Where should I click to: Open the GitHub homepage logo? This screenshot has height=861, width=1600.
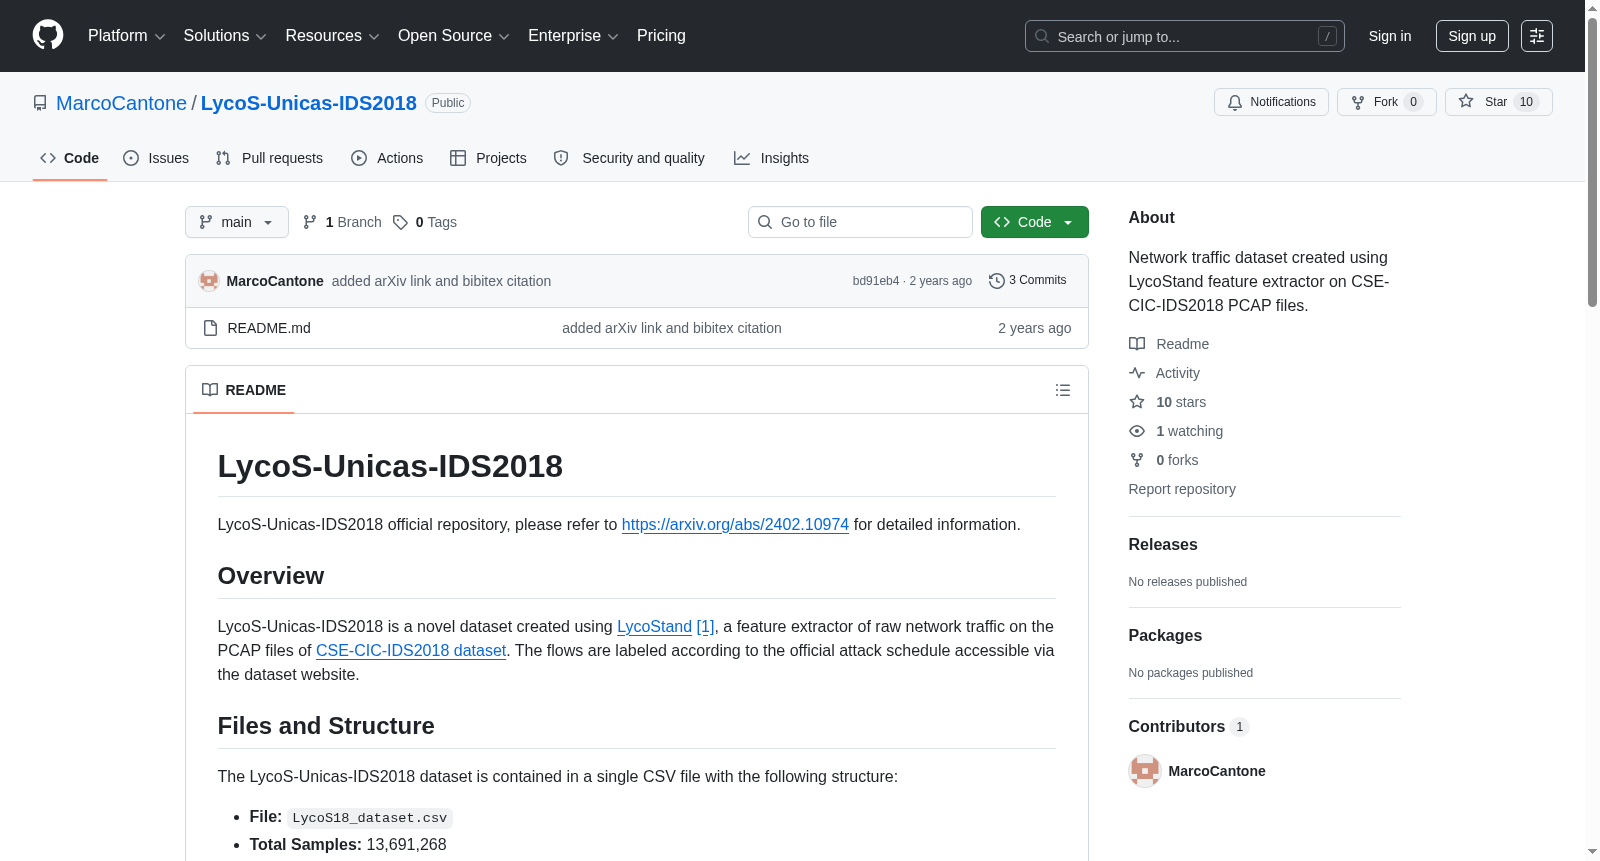click(48, 36)
